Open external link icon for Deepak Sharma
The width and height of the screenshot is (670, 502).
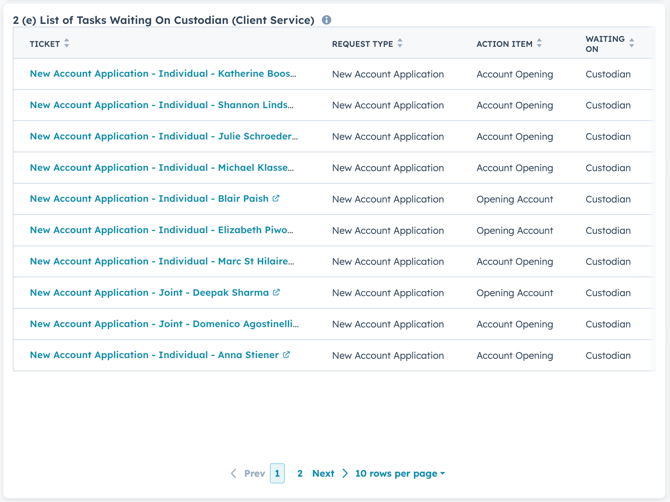[276, 292]
